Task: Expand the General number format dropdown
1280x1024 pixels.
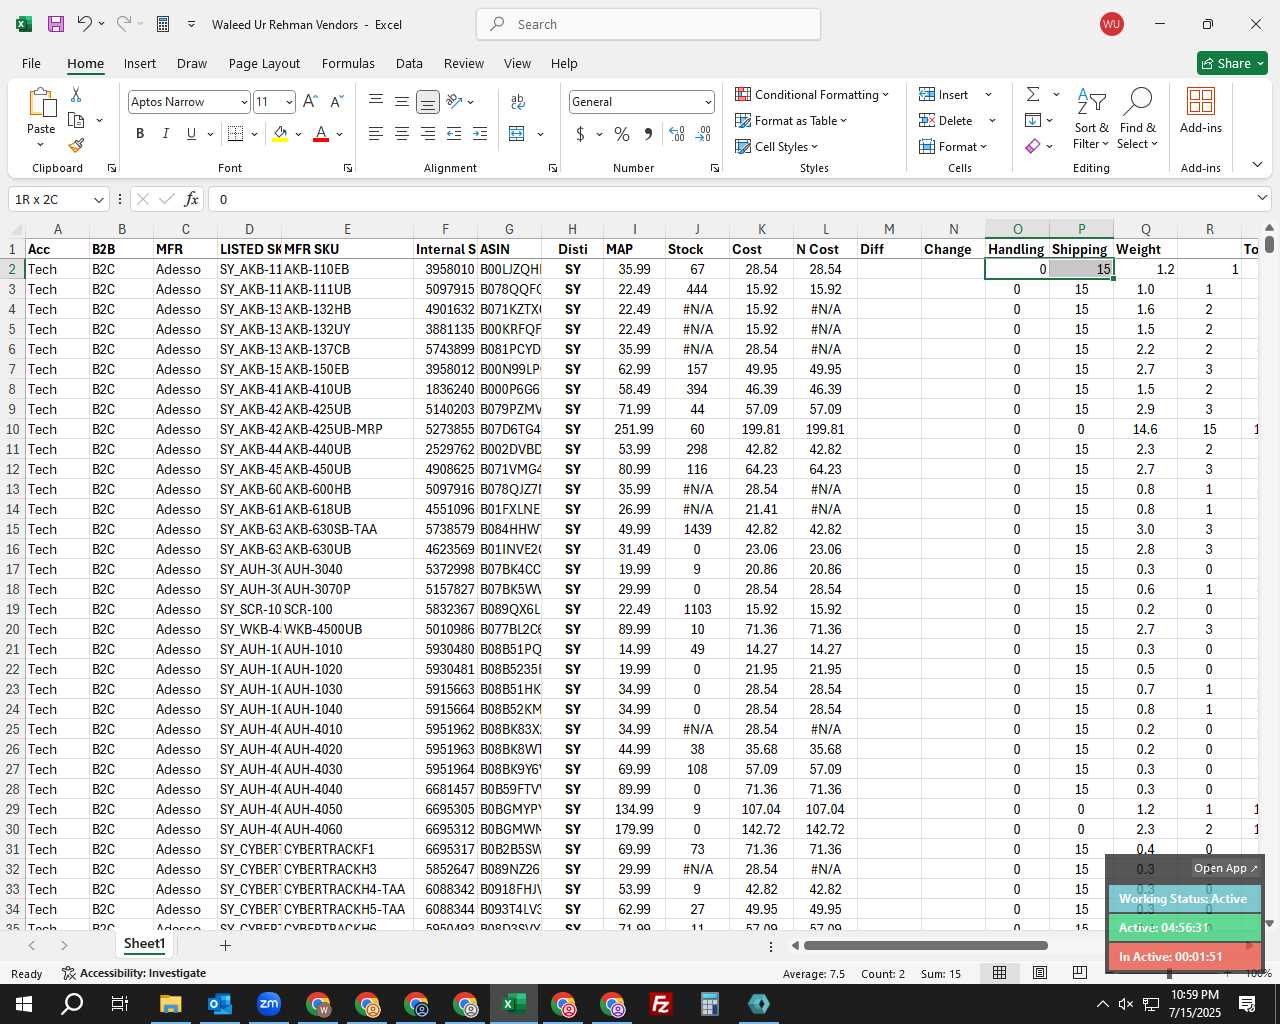Action: pyautogui.click(x=708, y=102)
